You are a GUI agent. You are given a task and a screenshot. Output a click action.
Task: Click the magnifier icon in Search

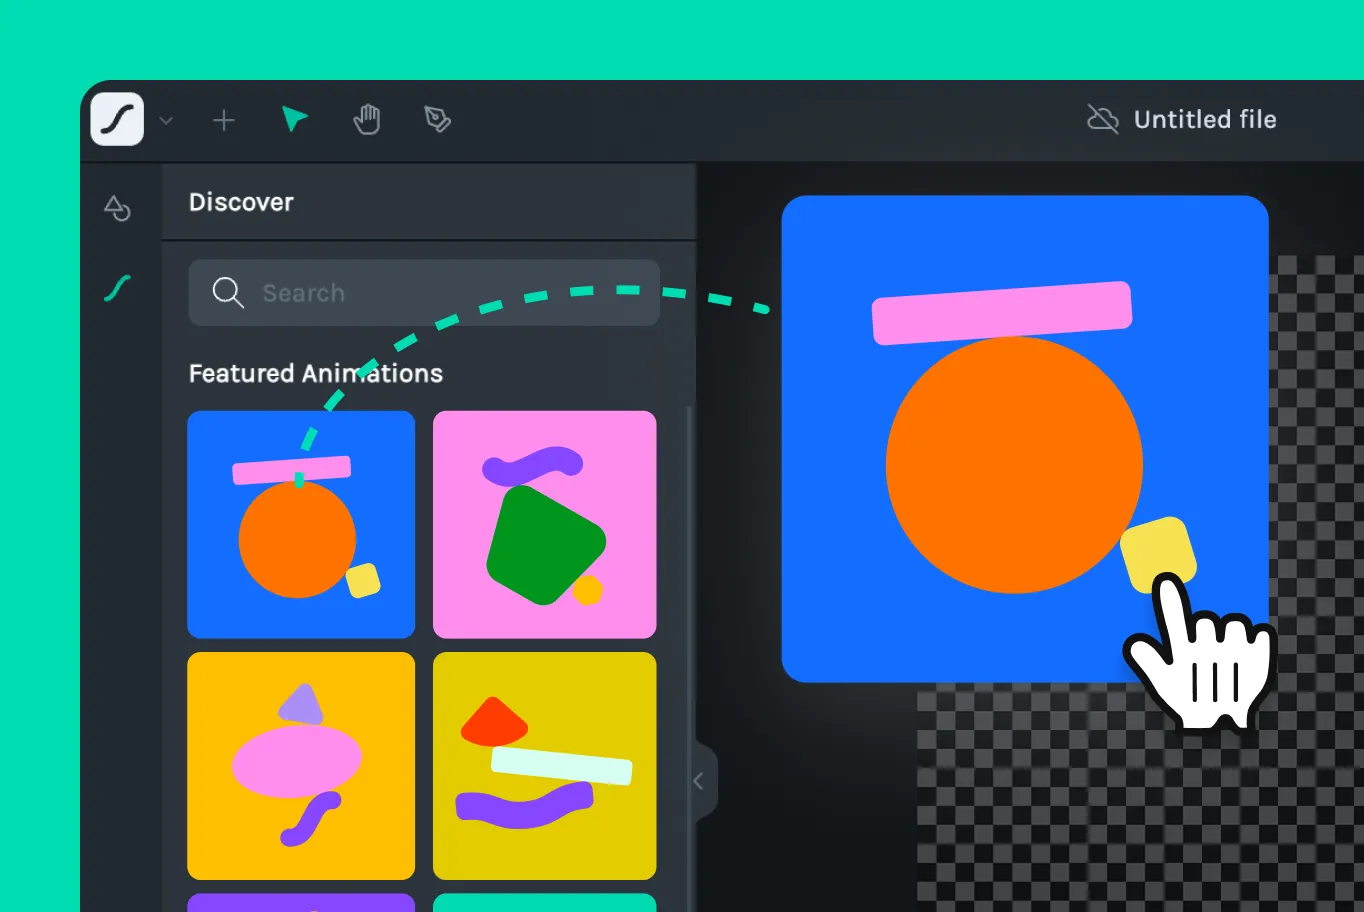228,293
